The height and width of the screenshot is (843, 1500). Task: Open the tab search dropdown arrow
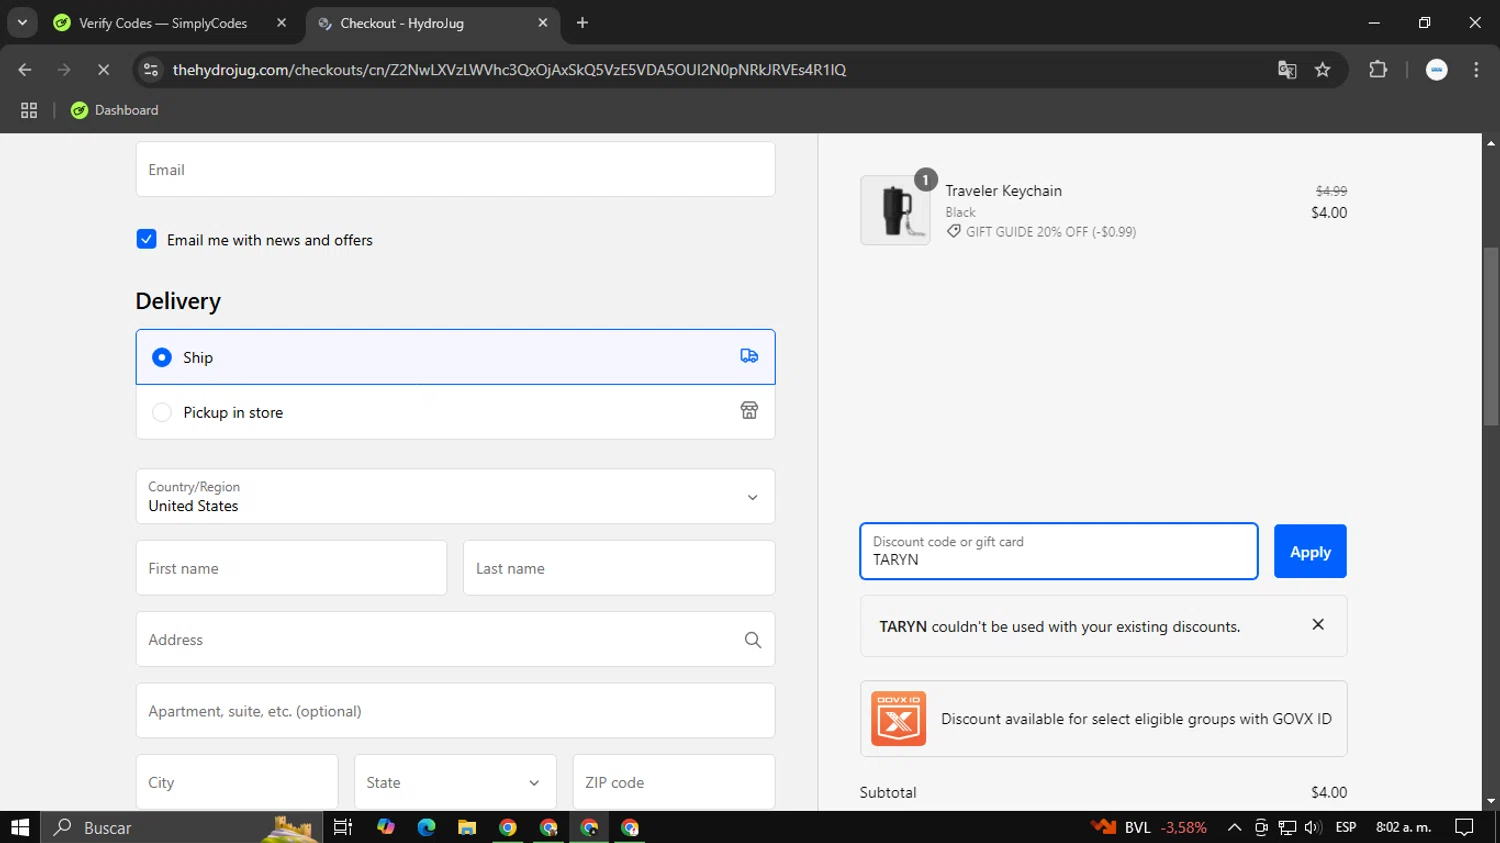click(x=22, y=23)
